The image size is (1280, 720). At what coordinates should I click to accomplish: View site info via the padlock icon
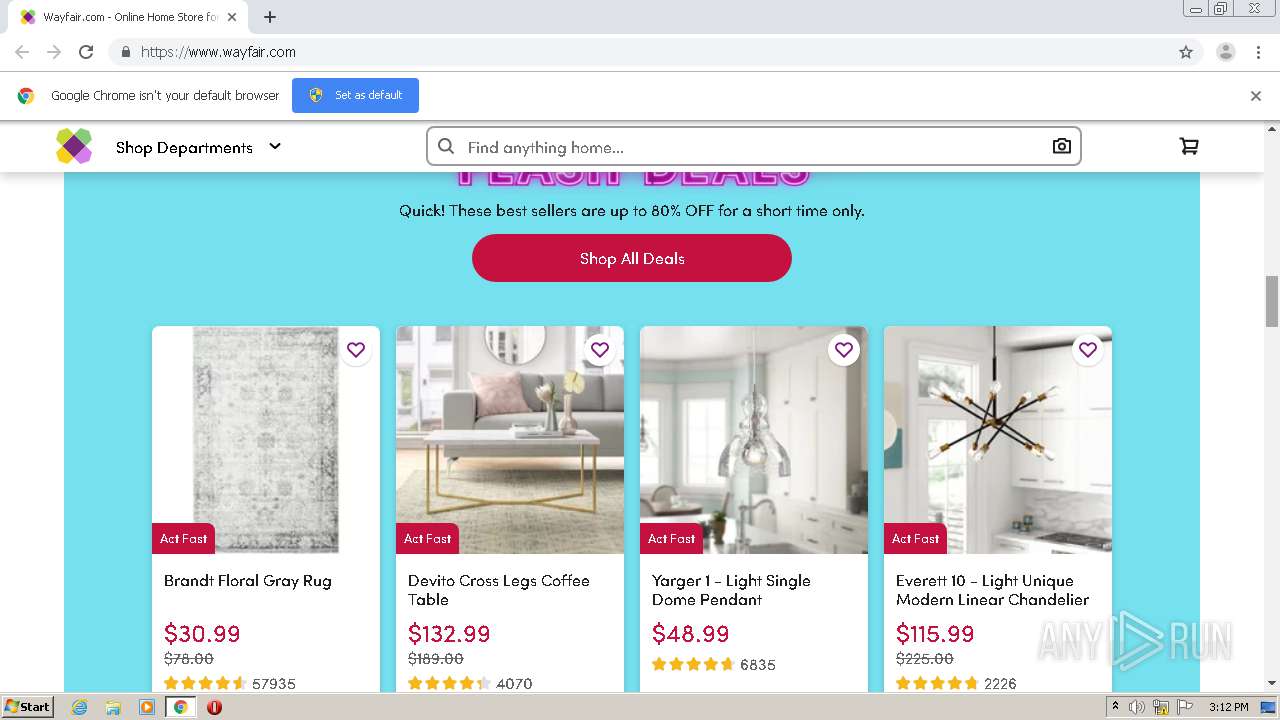[x=125, y=52]
